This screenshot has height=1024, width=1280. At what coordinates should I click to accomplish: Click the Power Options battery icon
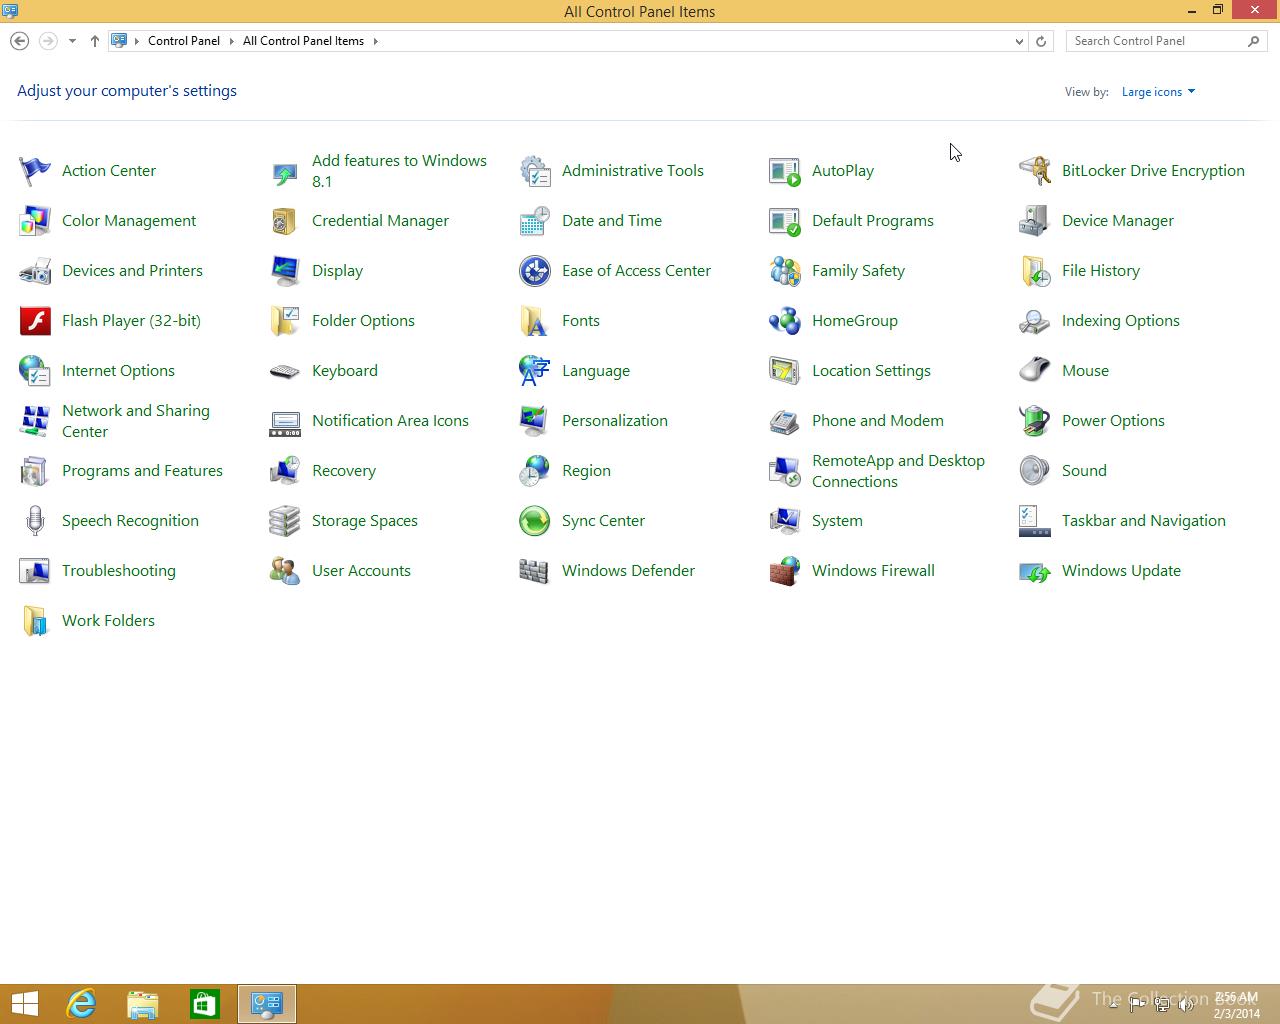click(1035, 421)
